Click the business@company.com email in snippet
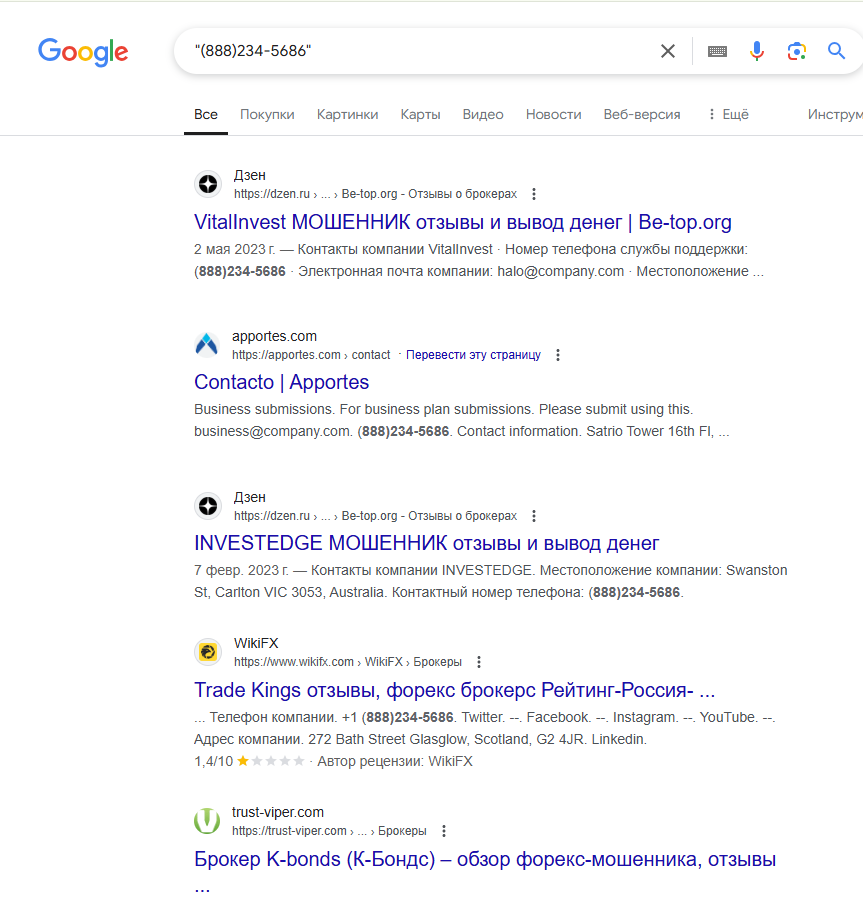This screenshot has height=897, width=863. pos(272,431)
